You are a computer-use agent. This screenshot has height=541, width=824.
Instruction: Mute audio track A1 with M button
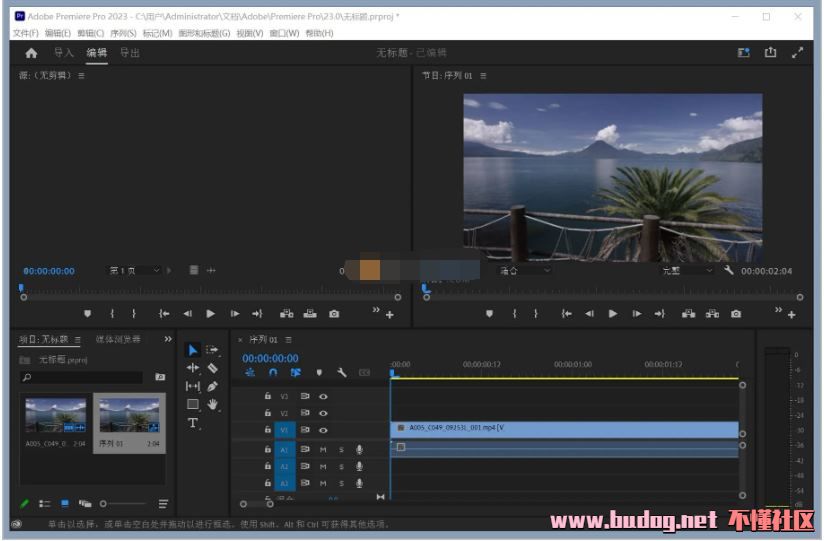click(x=323, y=450)
